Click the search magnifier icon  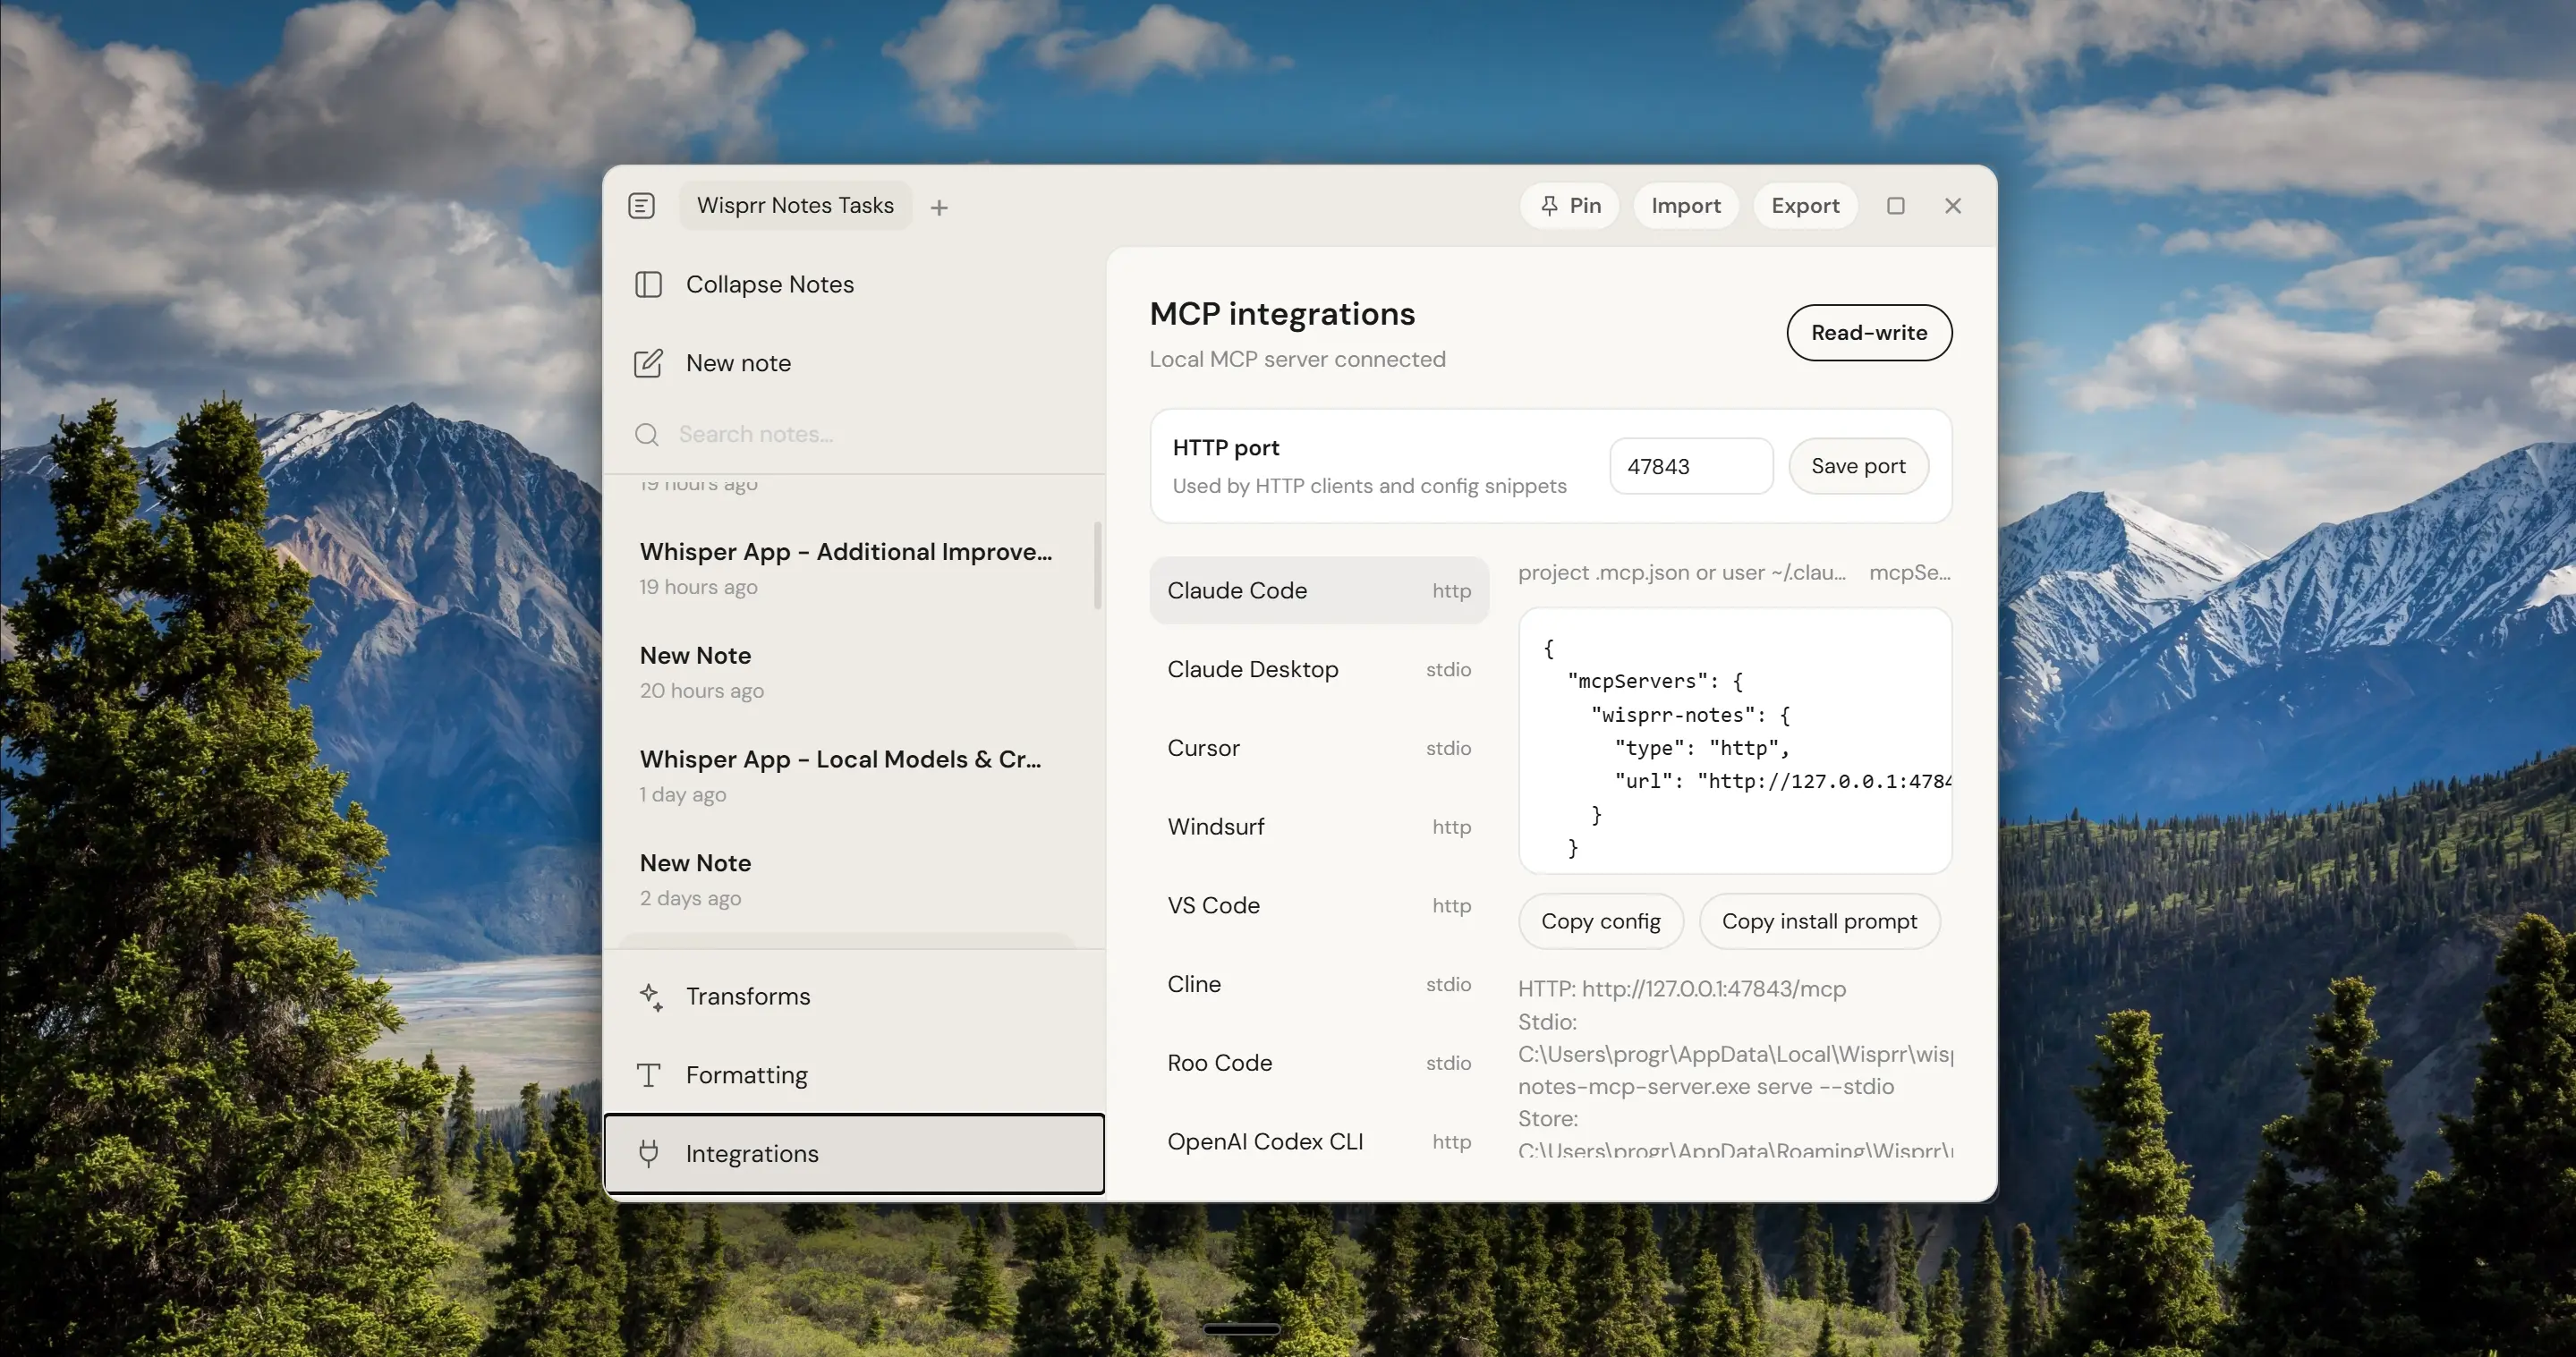coord(647,434)
